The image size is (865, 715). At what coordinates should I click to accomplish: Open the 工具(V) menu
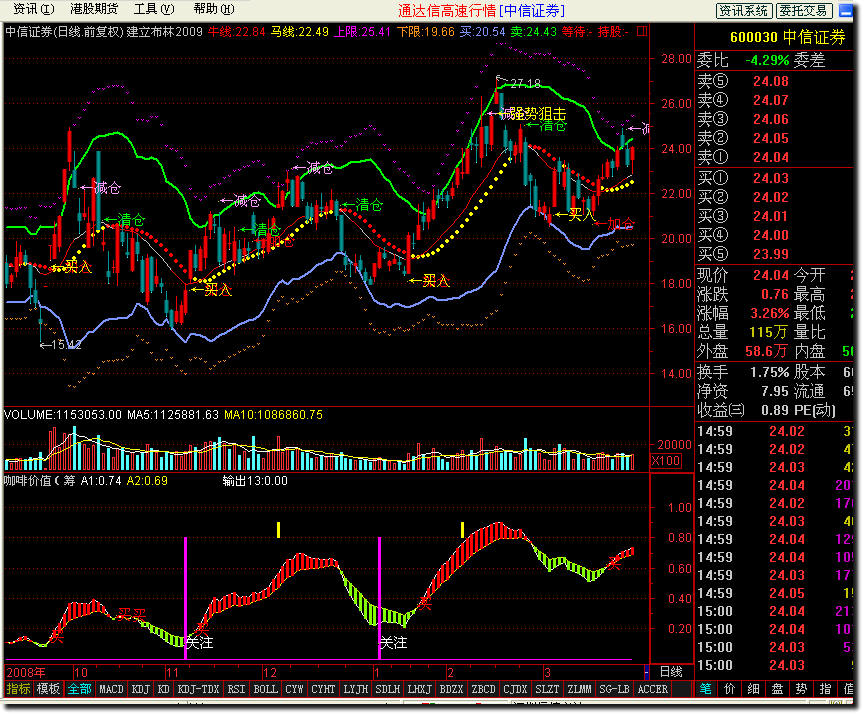coord(154,9)
